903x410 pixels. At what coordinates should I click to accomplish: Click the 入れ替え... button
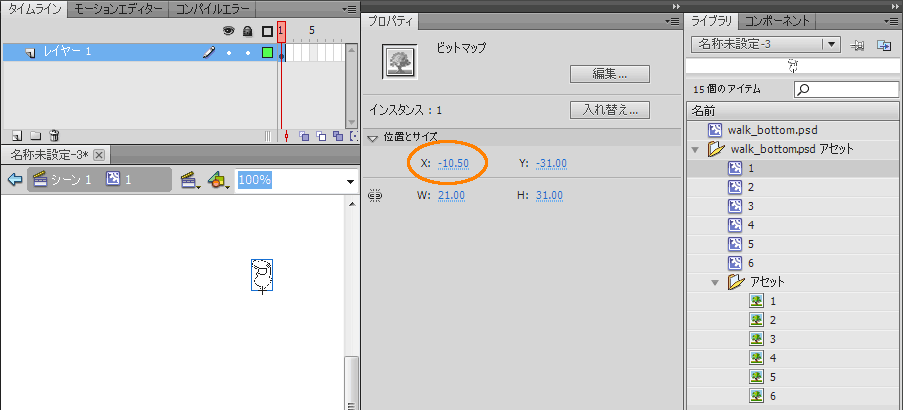point(609,110)
